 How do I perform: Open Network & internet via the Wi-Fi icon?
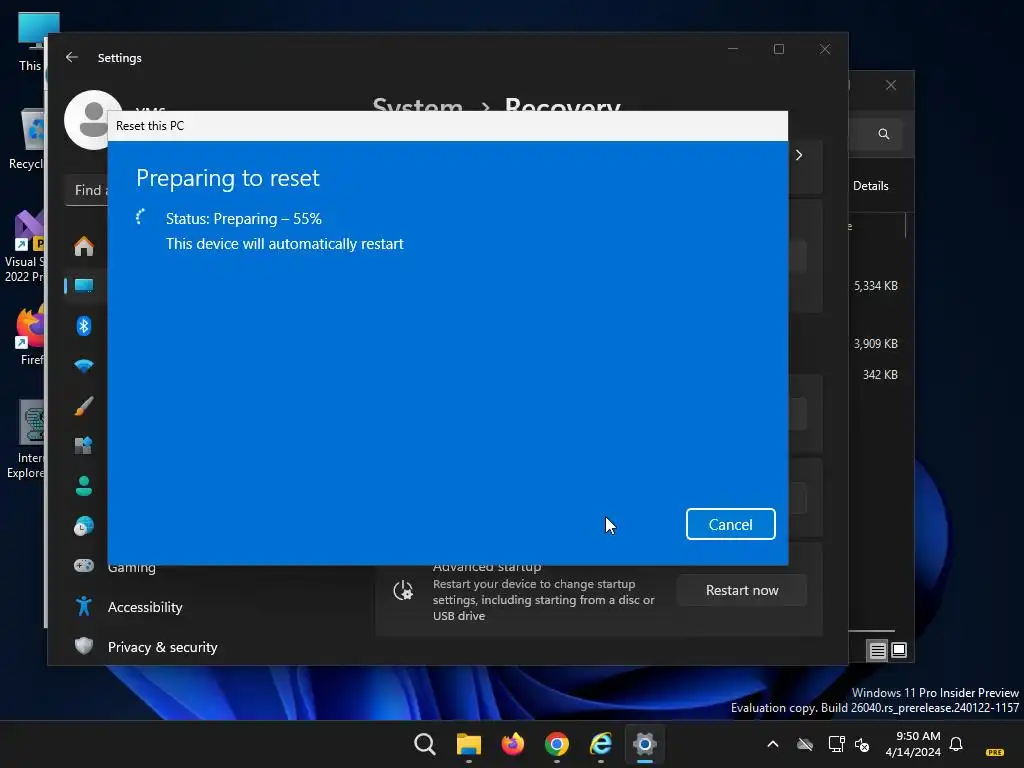coord(84,366)
